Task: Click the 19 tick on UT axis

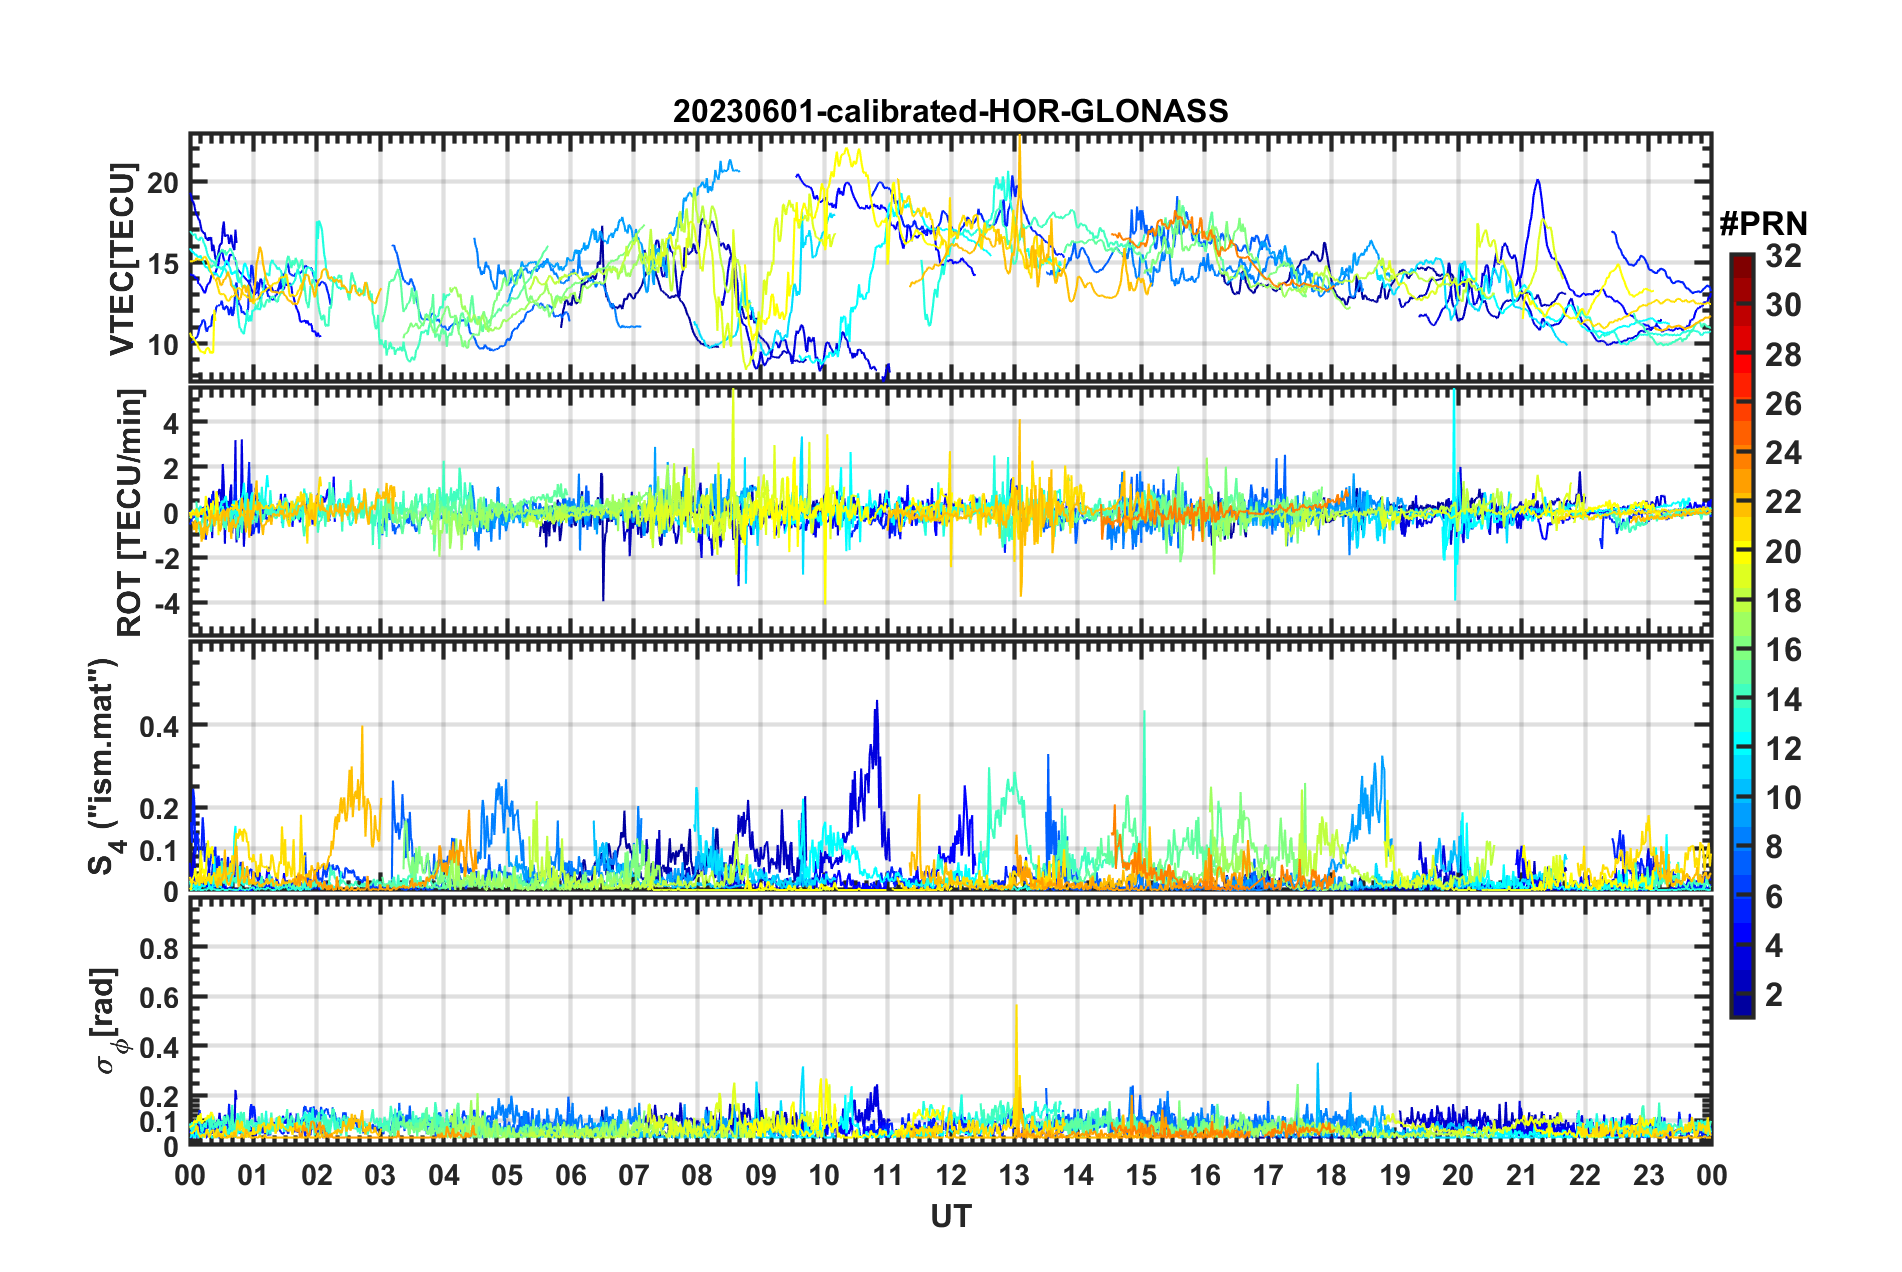Action: coord(1395,1174)
